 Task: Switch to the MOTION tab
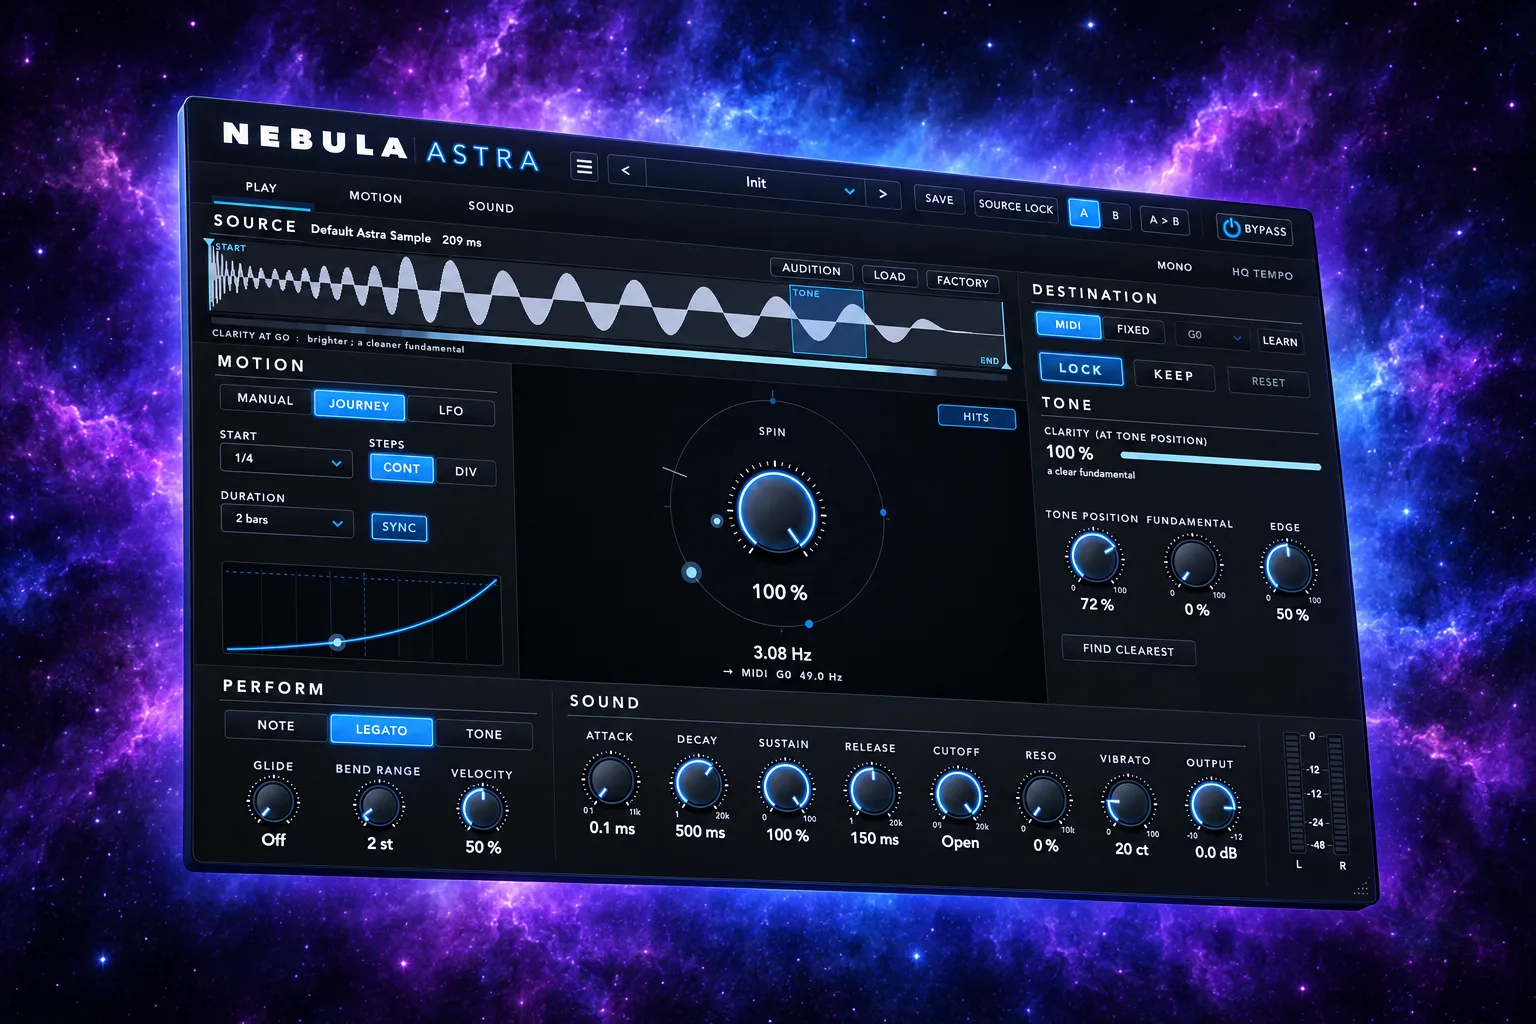(375, 197)
